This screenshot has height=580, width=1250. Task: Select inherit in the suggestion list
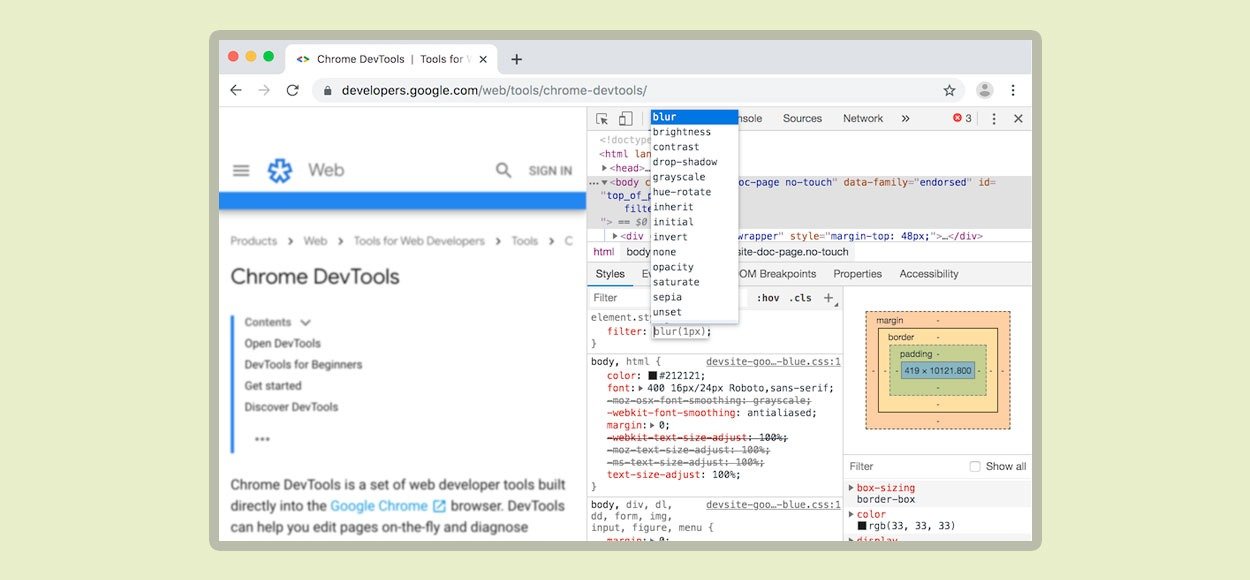[694, 207]
